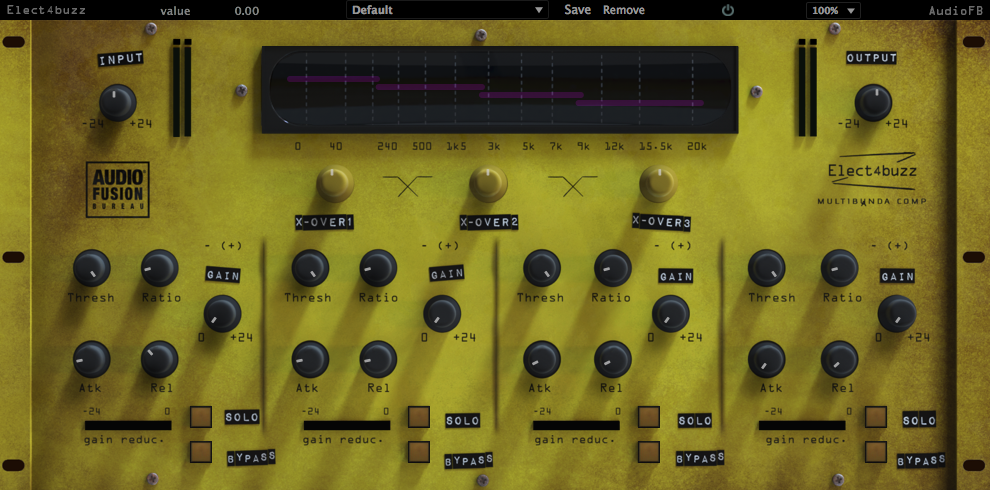
Task: Click the INPUT gain knob
Action: click(117, 102)
